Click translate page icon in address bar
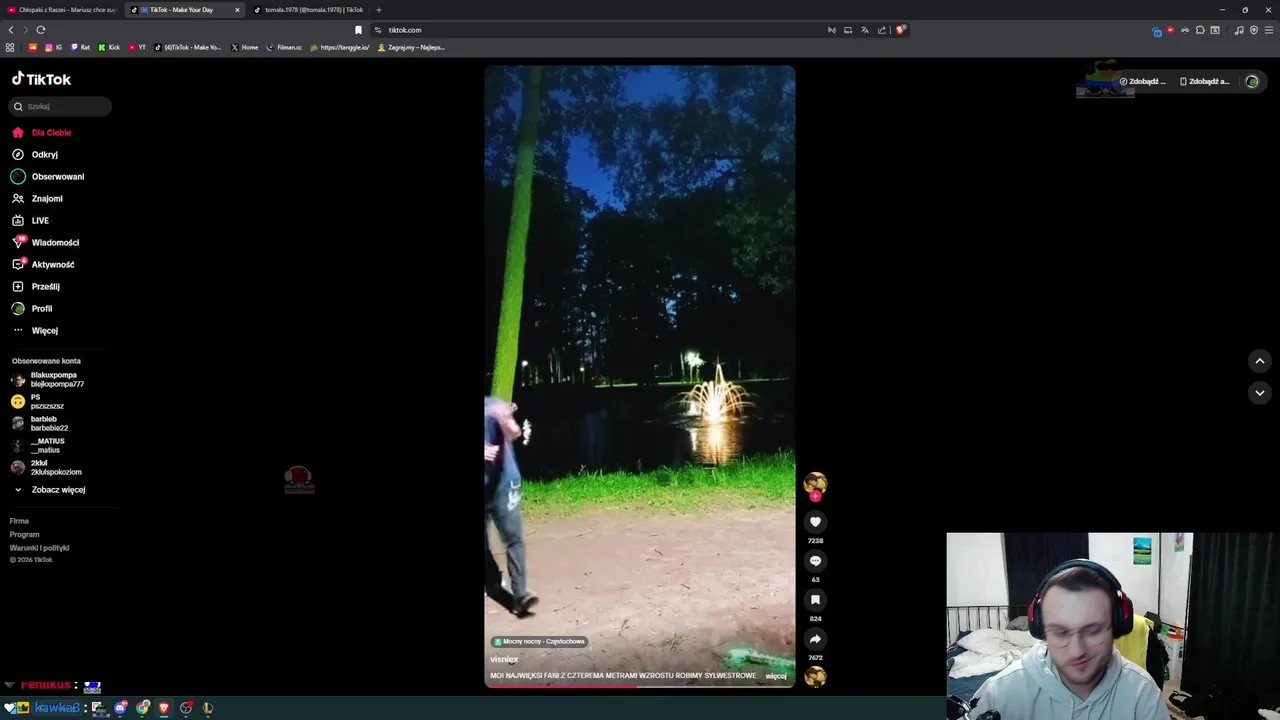Image resolution: width=1280 pixels, height=720 pixels. [865, 30]
